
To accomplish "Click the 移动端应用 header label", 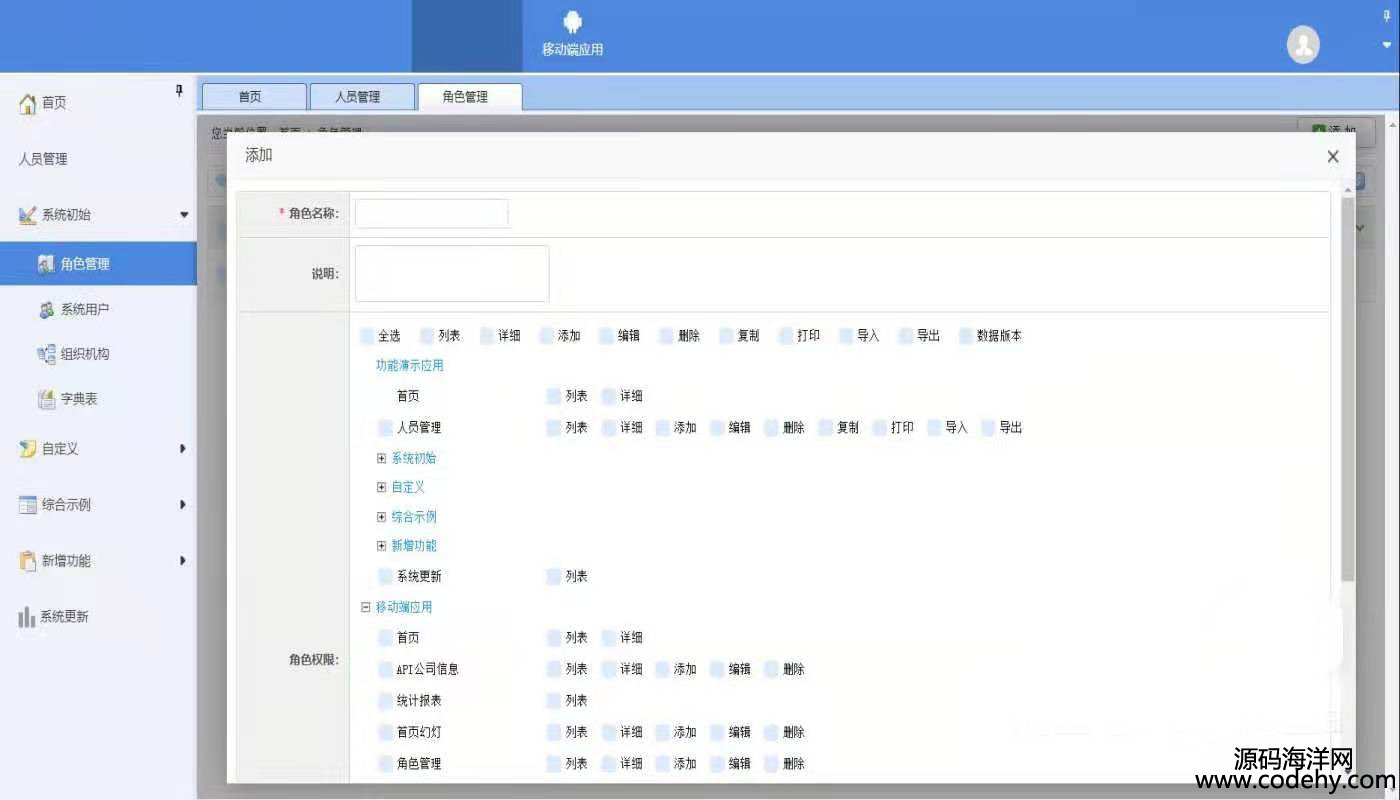I will [572, 49].
